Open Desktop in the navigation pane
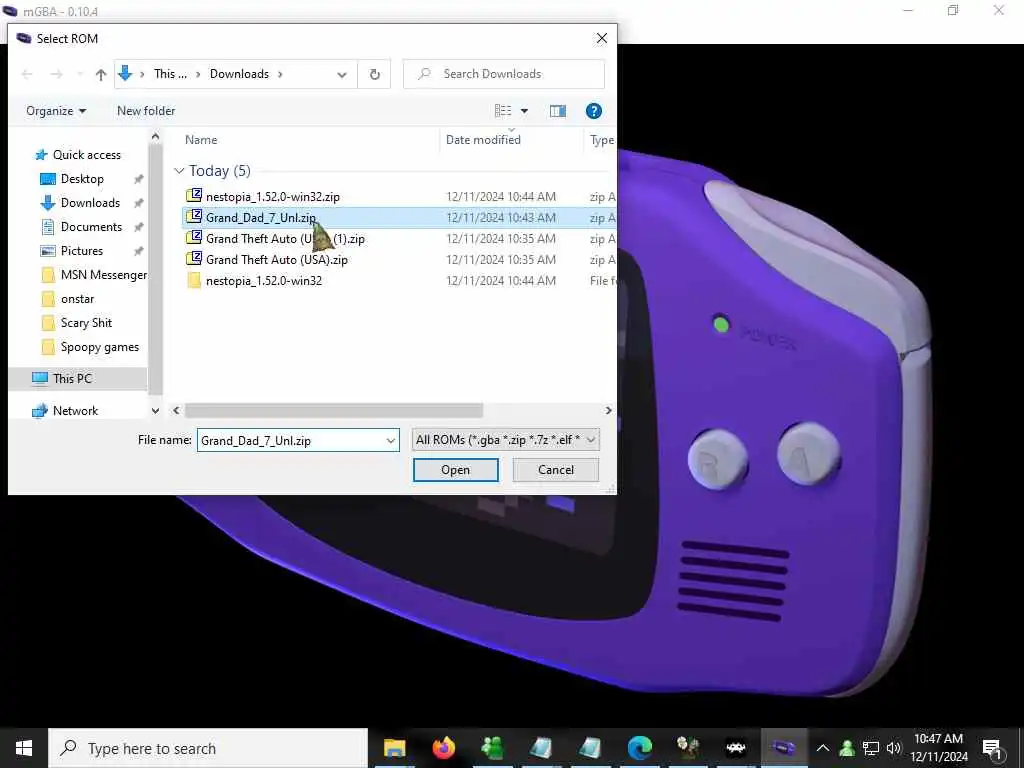Screen dimensions: 1024x768 pyautogui.click(x=82, y=179)
